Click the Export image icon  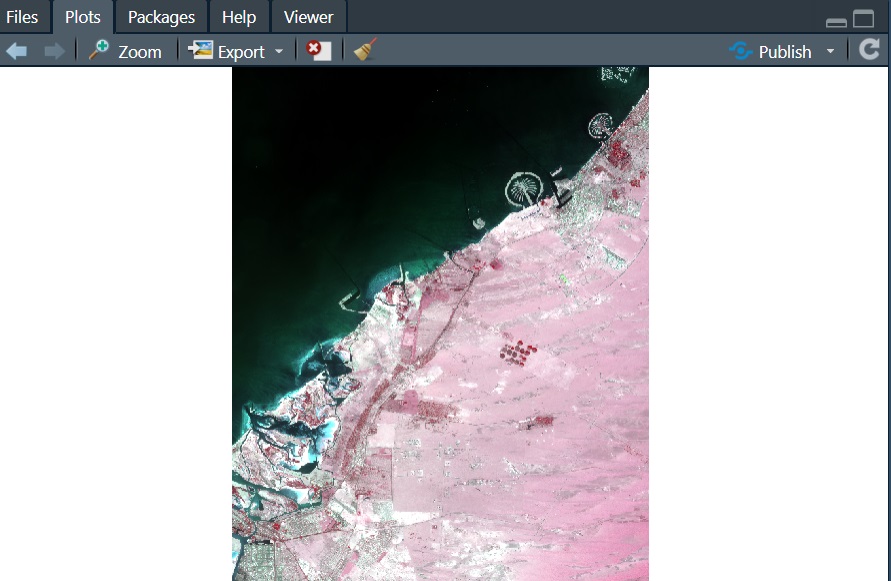click(x=201, y=51)
